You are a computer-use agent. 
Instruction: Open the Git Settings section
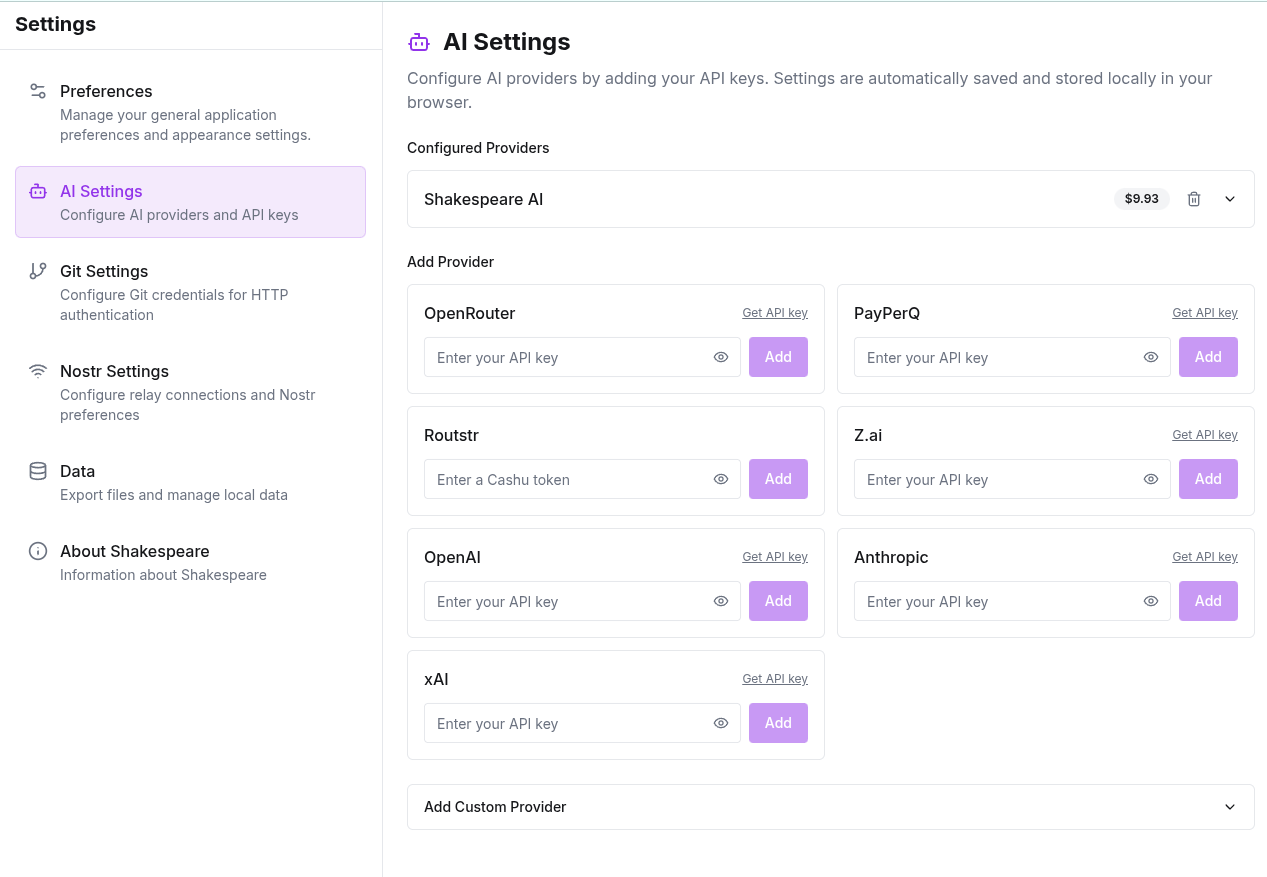[x=104, y=270]
